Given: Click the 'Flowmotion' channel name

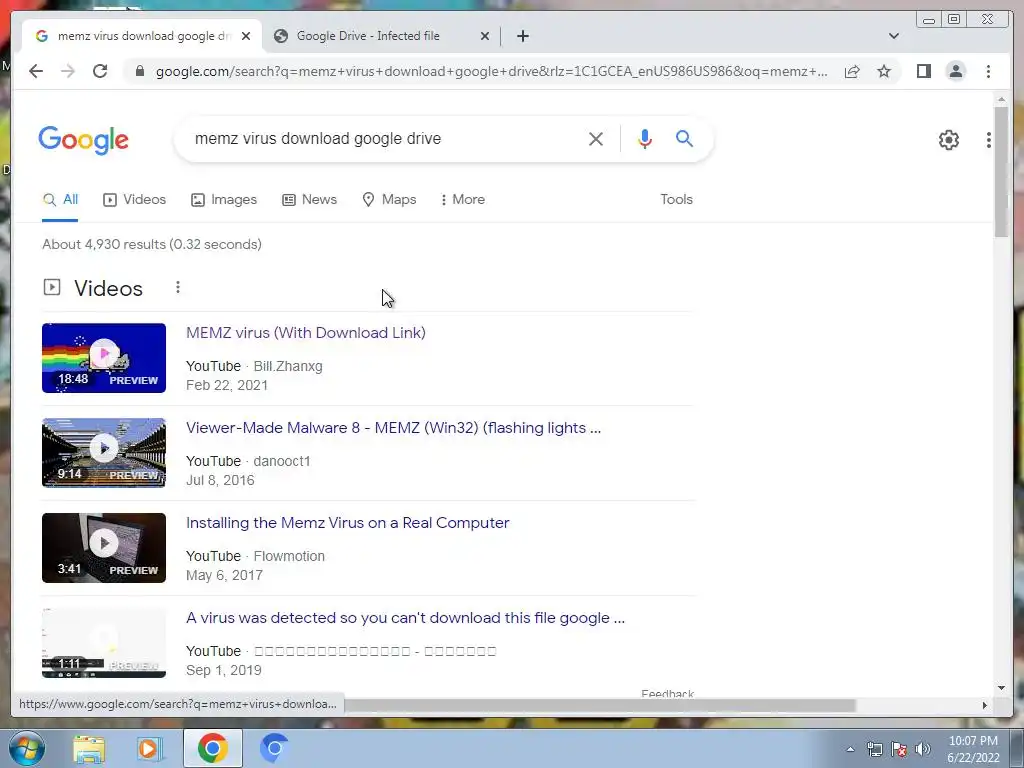Looking at the screenshot, I should tap(289, 556).
